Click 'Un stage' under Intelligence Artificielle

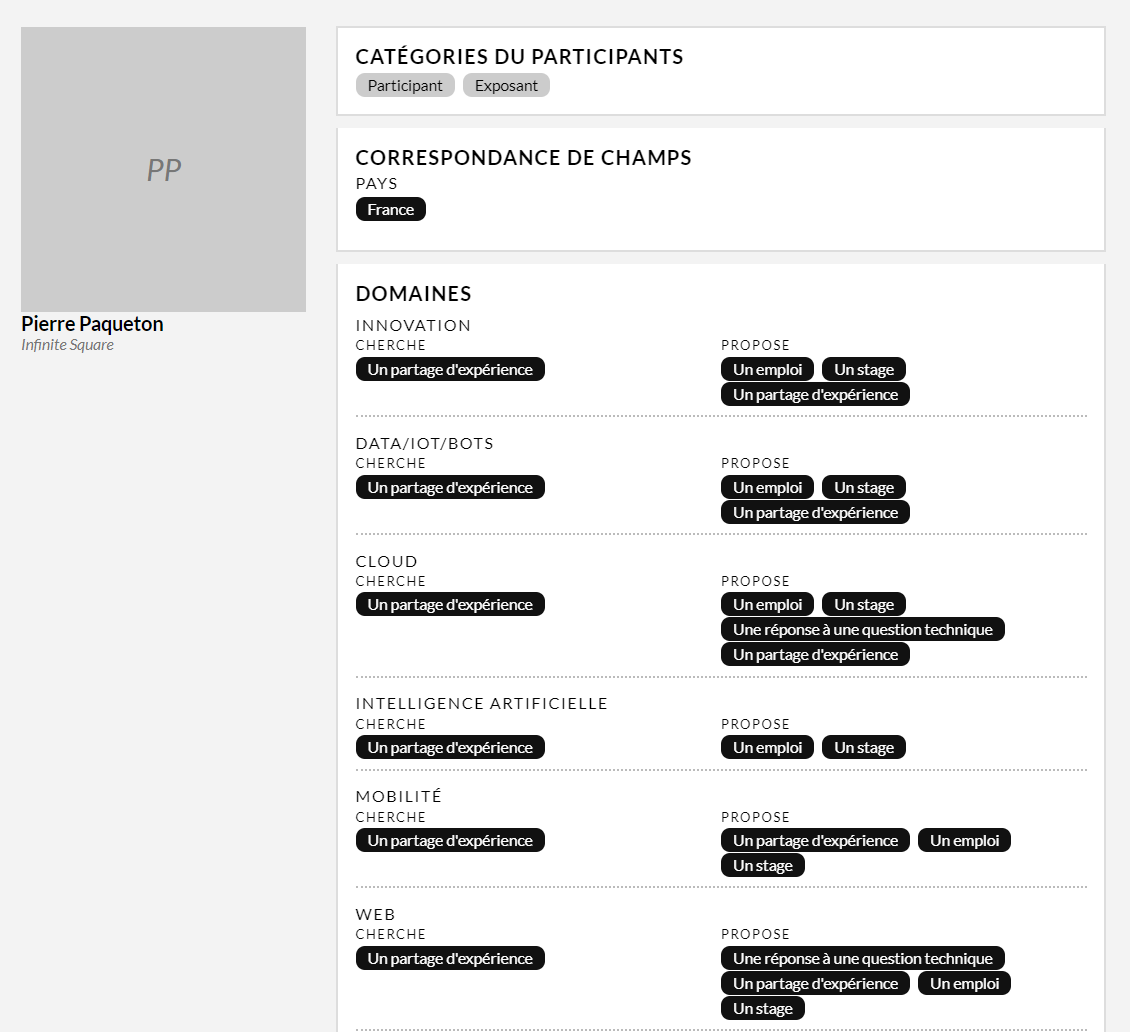click(x=863, y=748)
